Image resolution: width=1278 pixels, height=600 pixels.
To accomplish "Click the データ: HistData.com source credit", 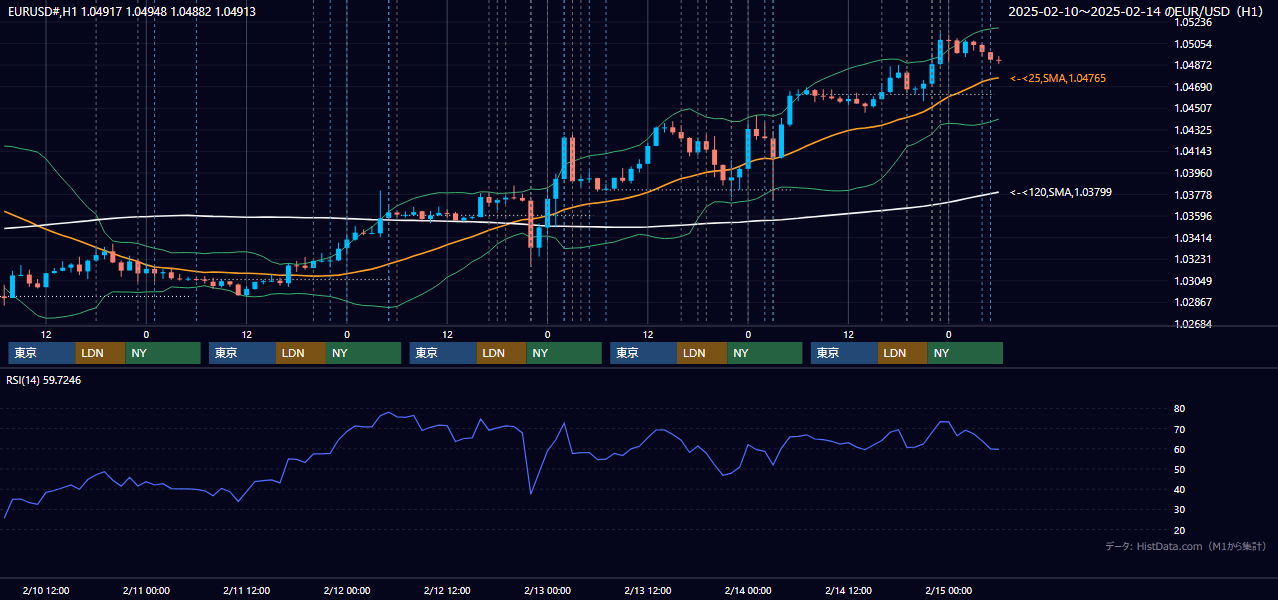I will [1186, 546].
